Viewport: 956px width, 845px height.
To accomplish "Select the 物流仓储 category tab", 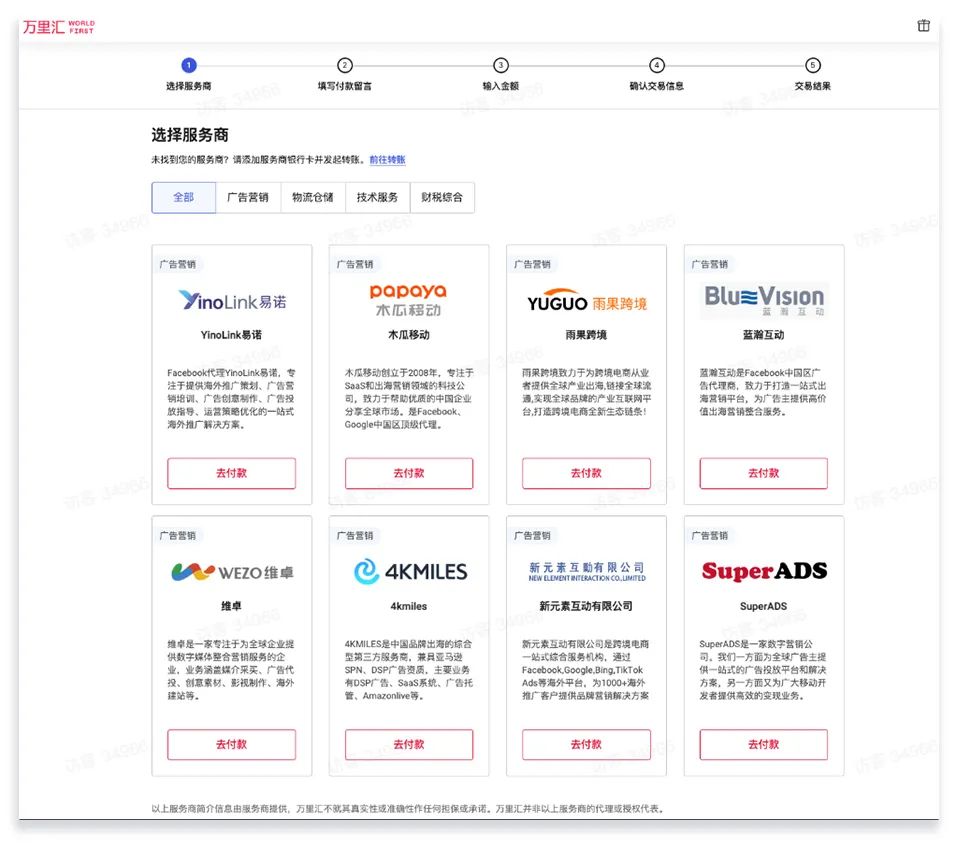I will (312, 197).
